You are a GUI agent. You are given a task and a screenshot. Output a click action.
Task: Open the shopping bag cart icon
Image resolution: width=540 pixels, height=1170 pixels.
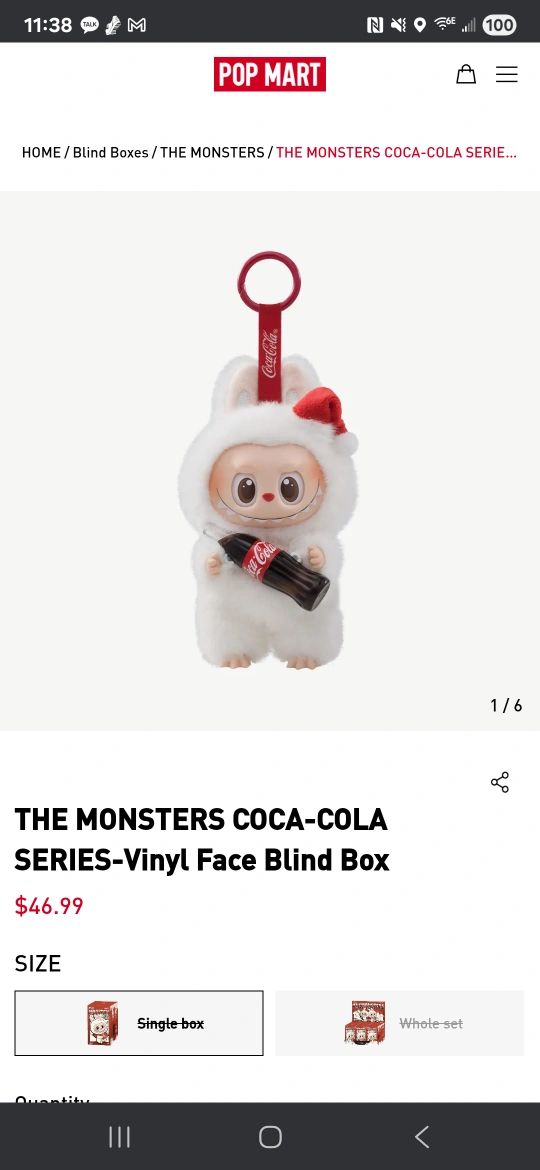coord(466,74)
